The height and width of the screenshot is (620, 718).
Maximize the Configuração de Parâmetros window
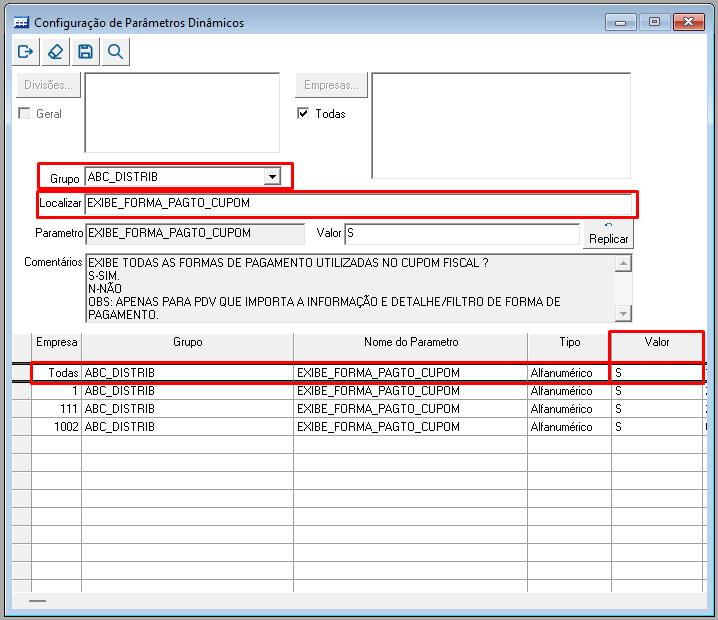654,22
